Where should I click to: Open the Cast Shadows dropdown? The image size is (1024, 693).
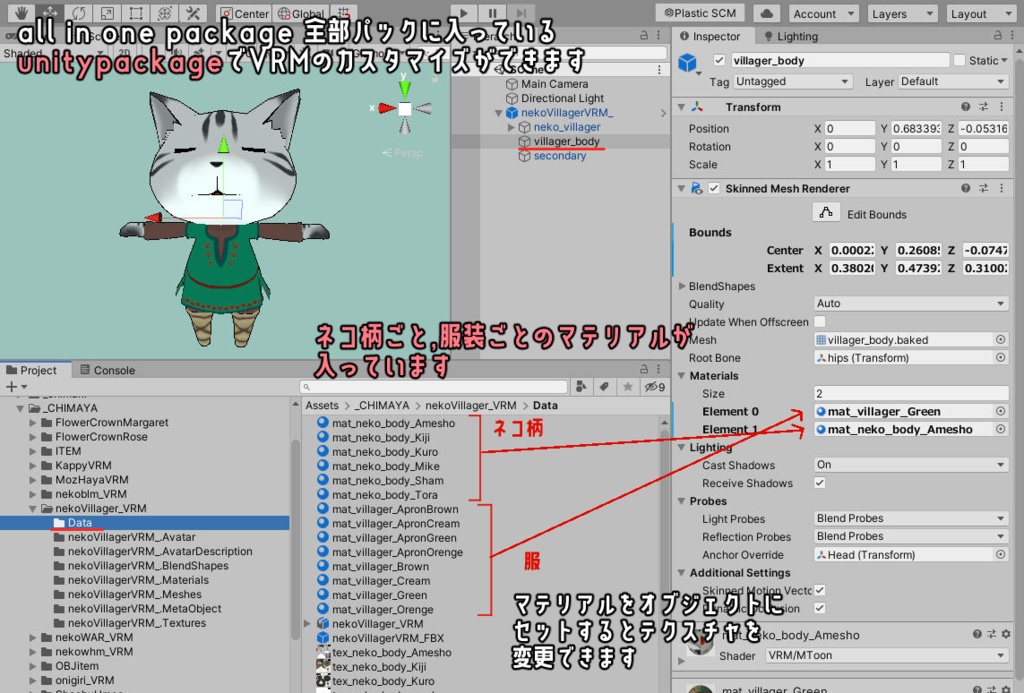coord(910,464)
